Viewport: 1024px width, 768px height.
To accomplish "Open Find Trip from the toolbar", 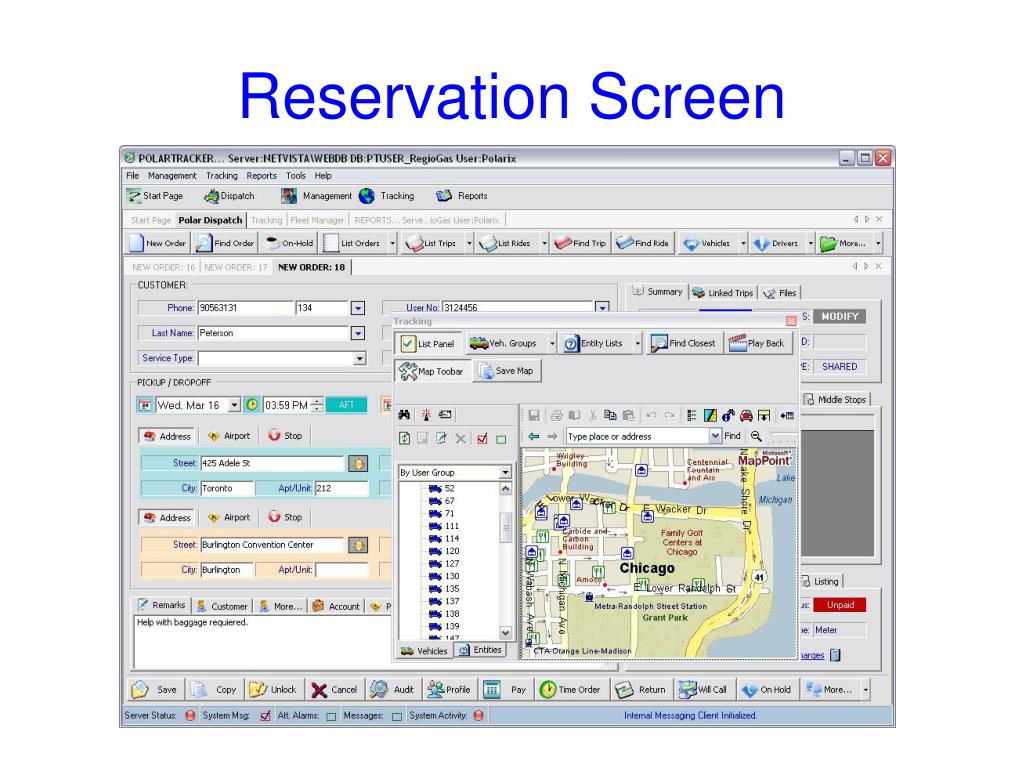I will [580, 243].
